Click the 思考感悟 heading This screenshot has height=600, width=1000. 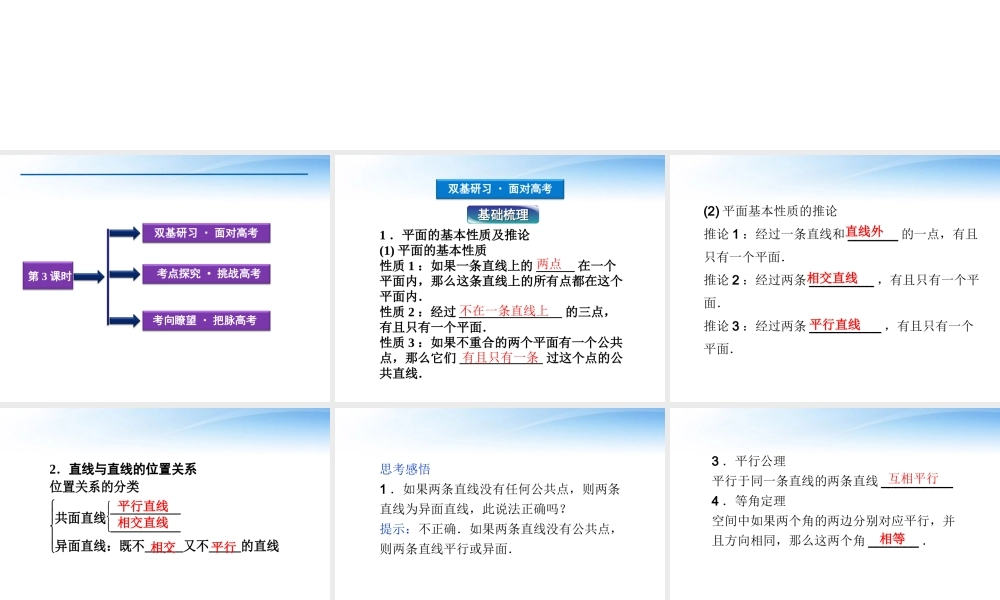click(x=405, y=468)
